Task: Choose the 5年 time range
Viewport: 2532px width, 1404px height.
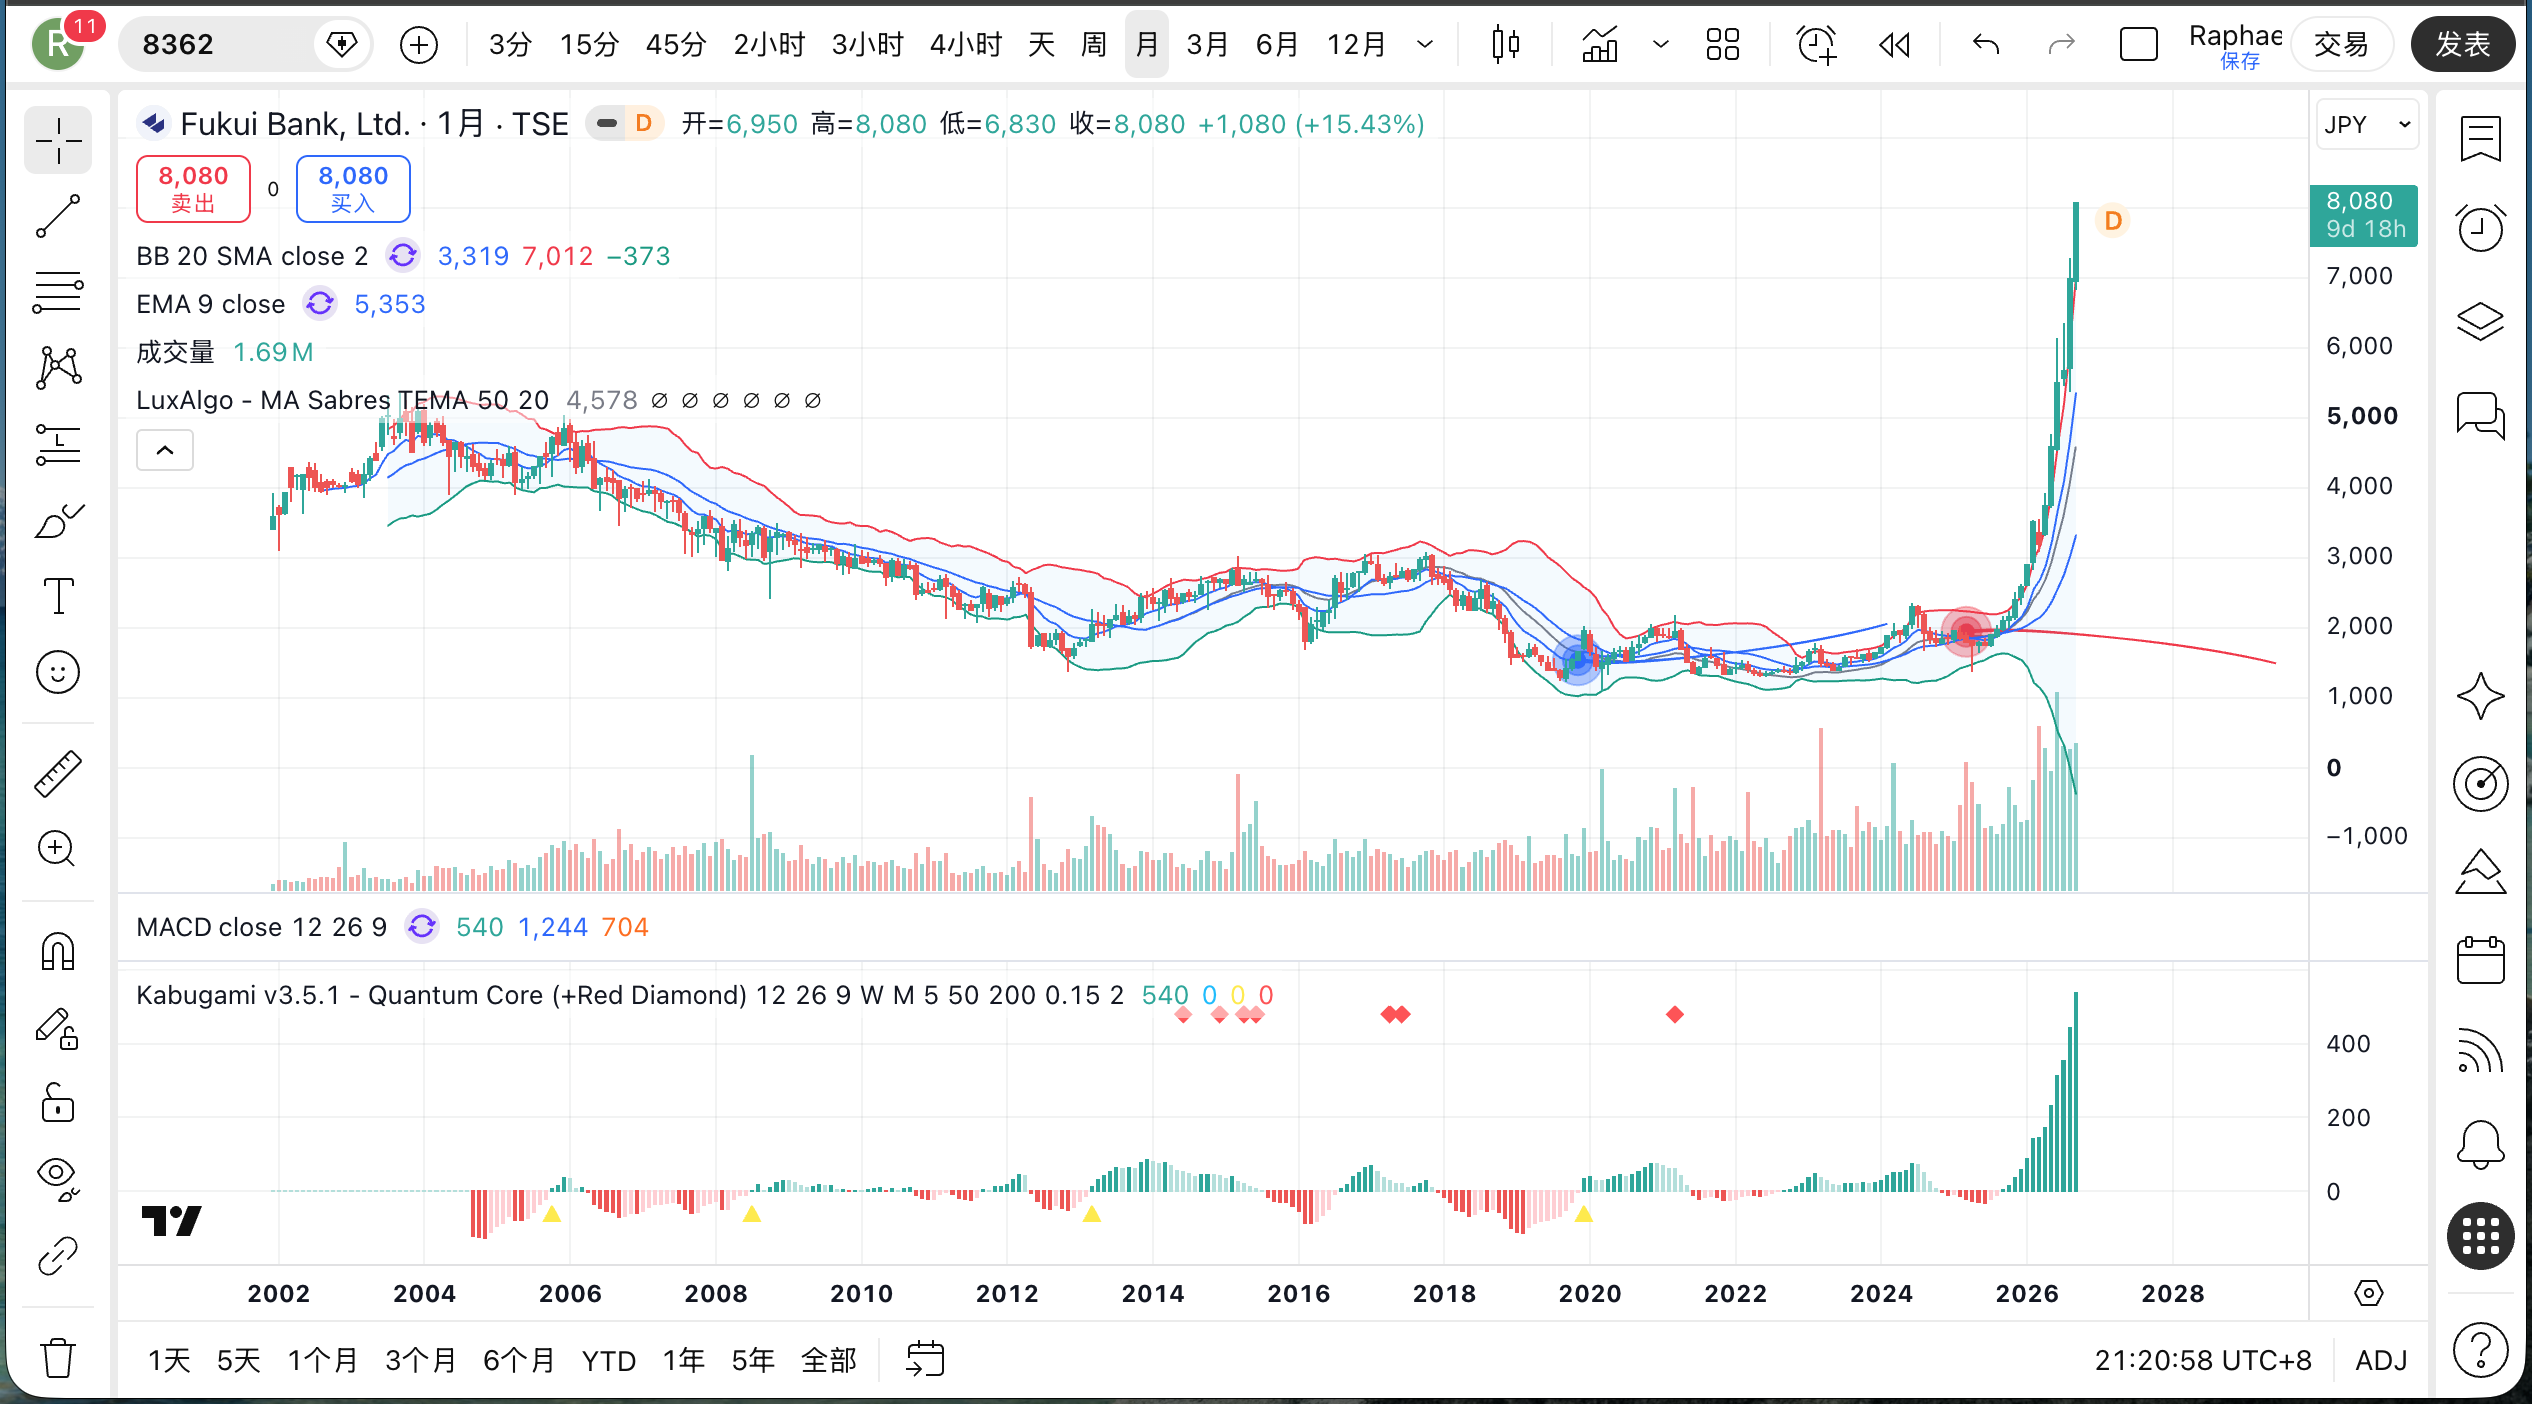Action: pyautogui.click(x=753, y=1360)
